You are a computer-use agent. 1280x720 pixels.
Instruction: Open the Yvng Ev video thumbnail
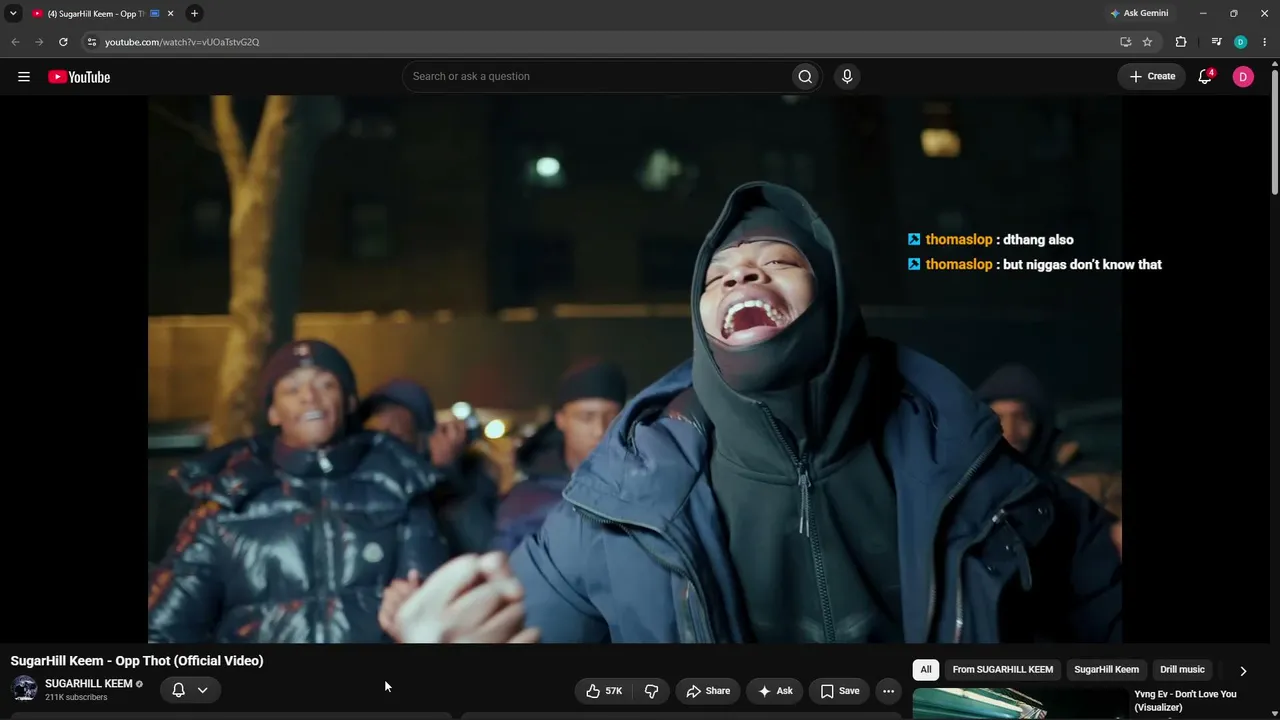(x=1019, y=704)
